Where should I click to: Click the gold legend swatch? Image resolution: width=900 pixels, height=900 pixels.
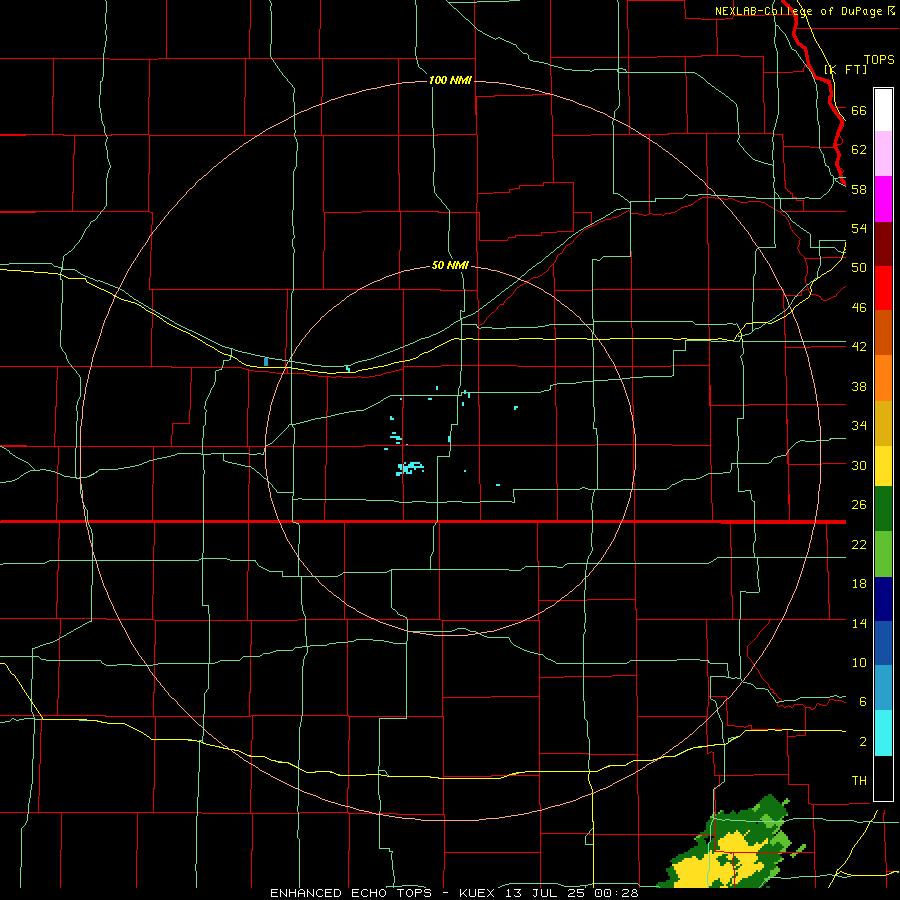(883, 423)
